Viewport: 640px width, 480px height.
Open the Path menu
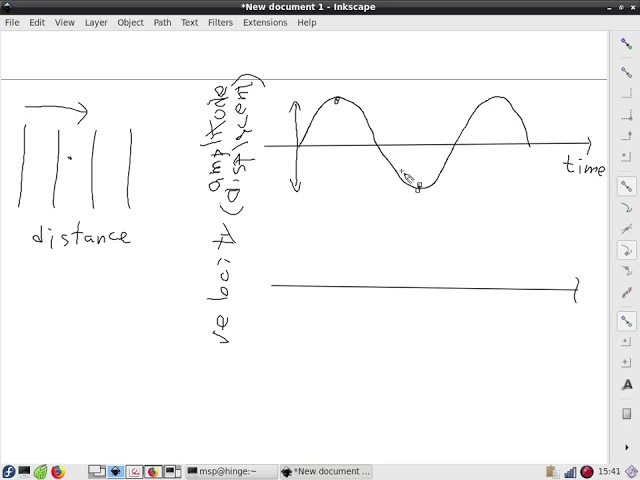[162, 22]
